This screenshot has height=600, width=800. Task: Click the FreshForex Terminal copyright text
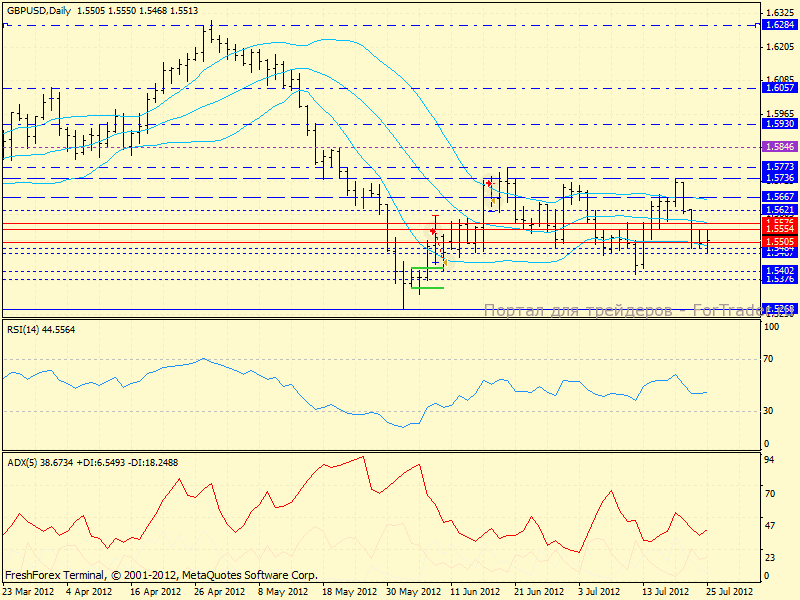160,576
